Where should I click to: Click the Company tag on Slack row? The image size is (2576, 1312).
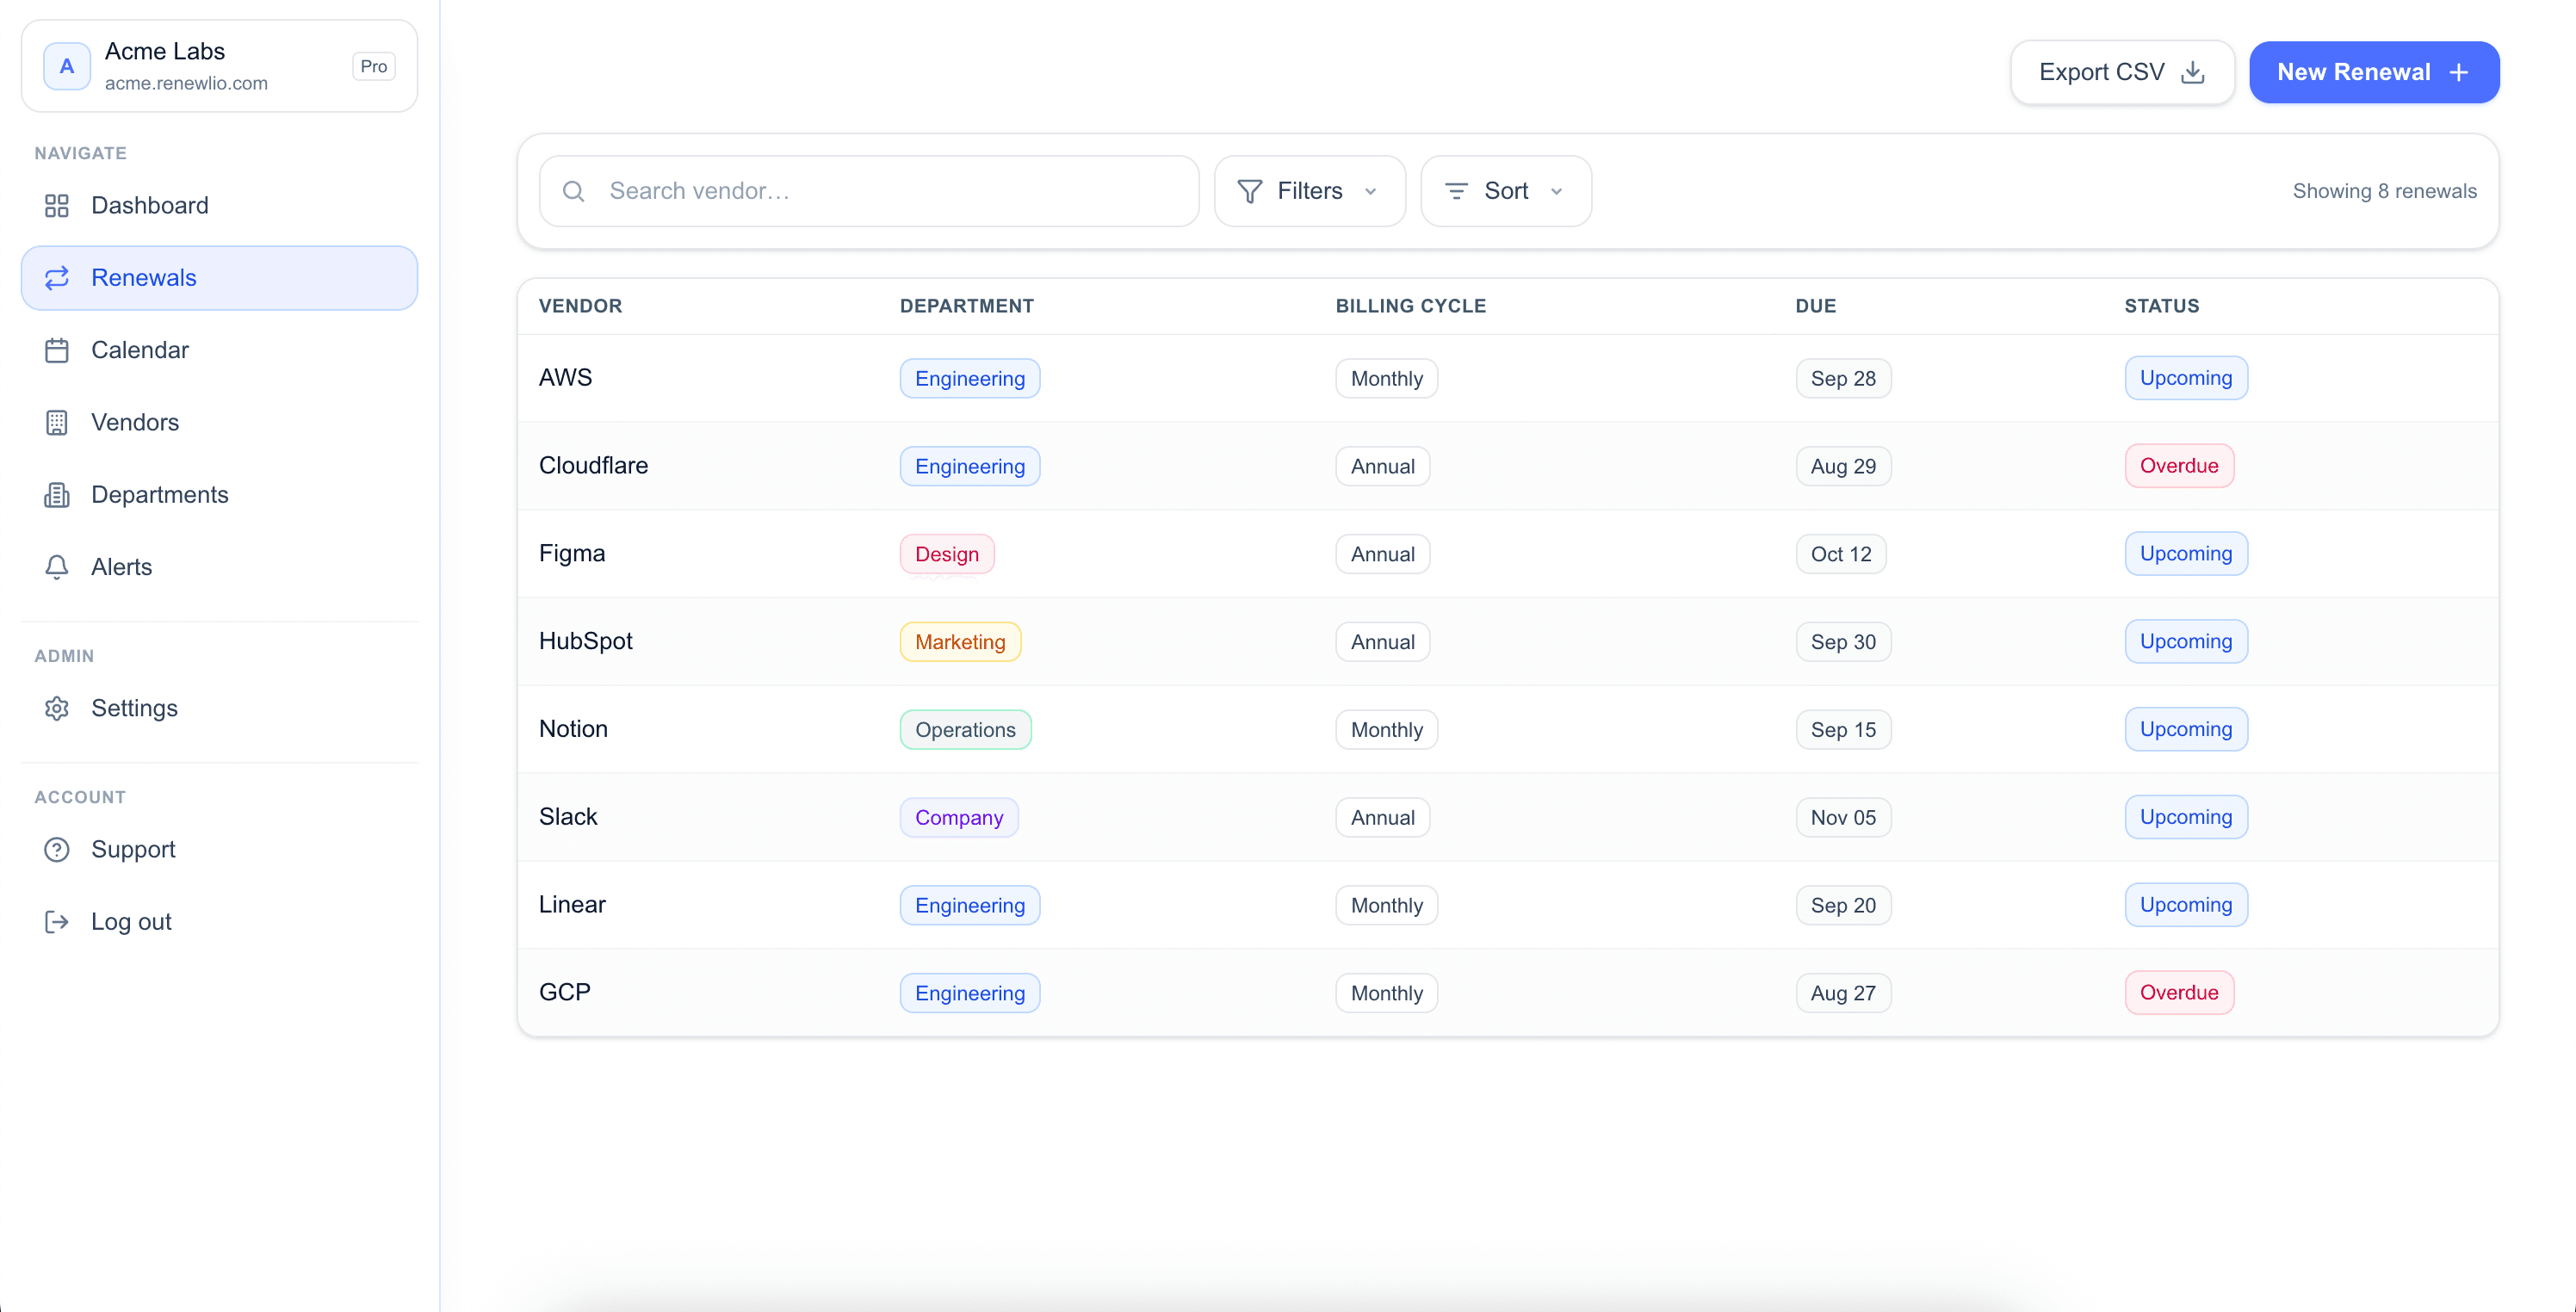pyautogui.click(x=959, y=818)
